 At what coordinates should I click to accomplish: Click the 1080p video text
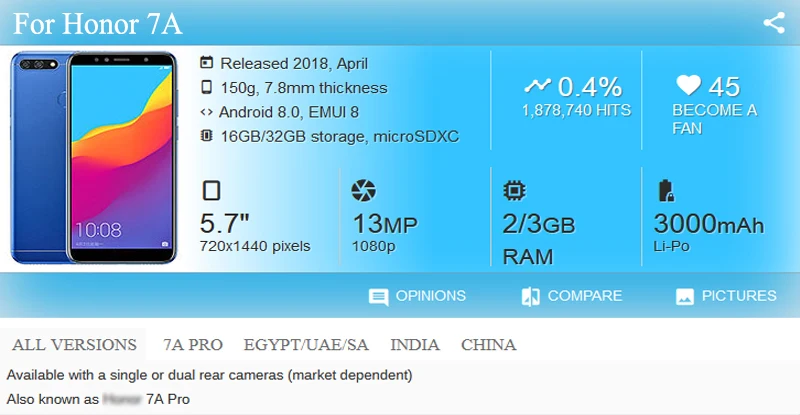[373, 246]
